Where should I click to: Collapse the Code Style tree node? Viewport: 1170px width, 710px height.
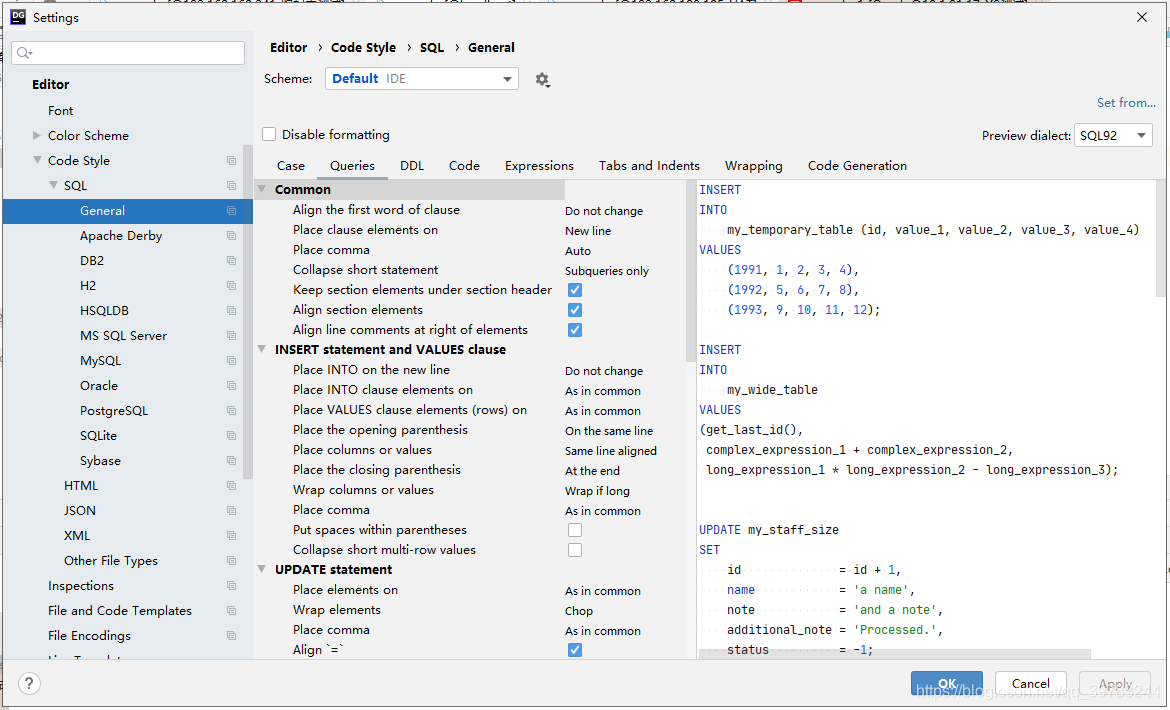(37, 160)
